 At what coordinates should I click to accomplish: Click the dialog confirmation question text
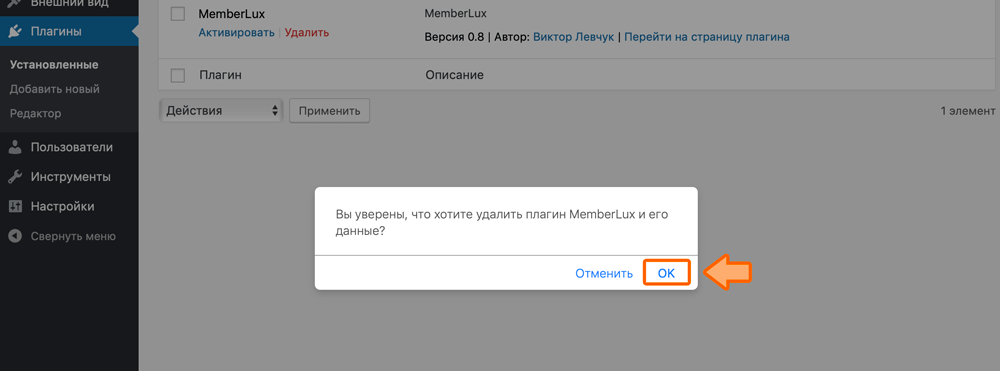point(502,222)
